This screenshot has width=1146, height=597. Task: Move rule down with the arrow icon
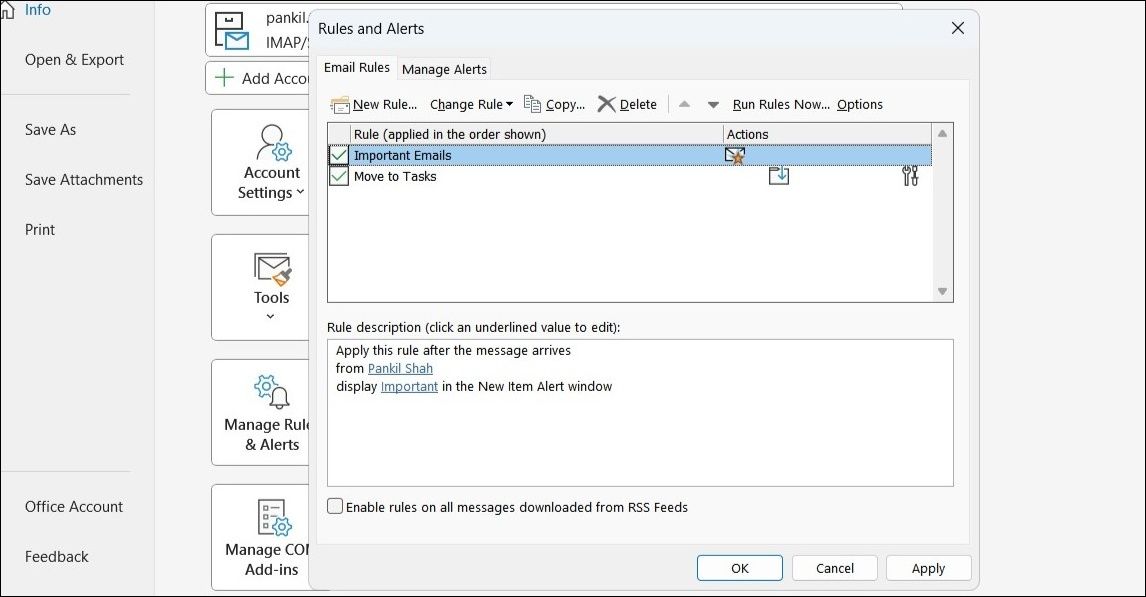click(713, 104)
